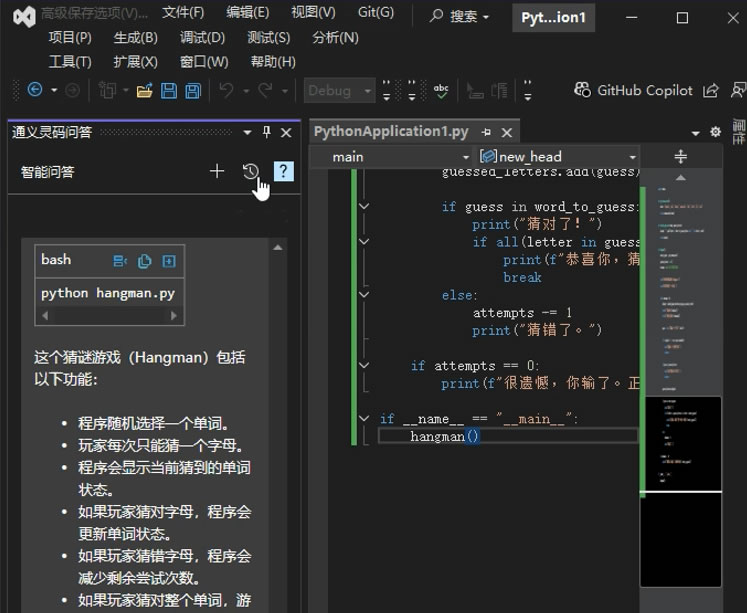Viewport: 747px width, 613px height.
Task: Click the split editor icon
Action: point(681,156)
